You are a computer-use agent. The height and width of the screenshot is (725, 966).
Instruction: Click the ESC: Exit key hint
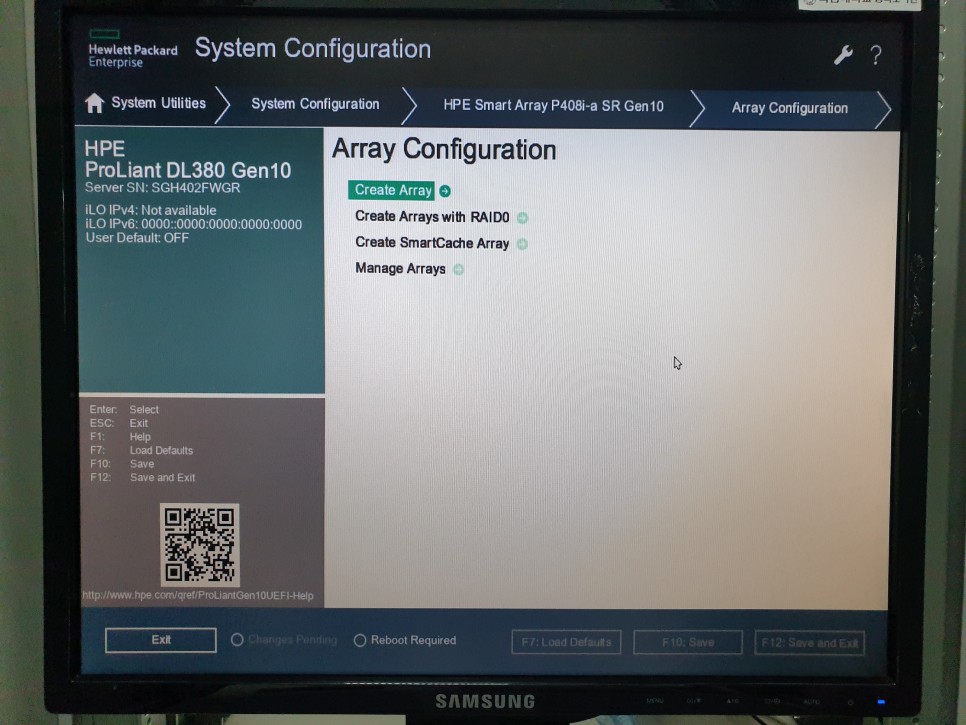coord(119,423)
